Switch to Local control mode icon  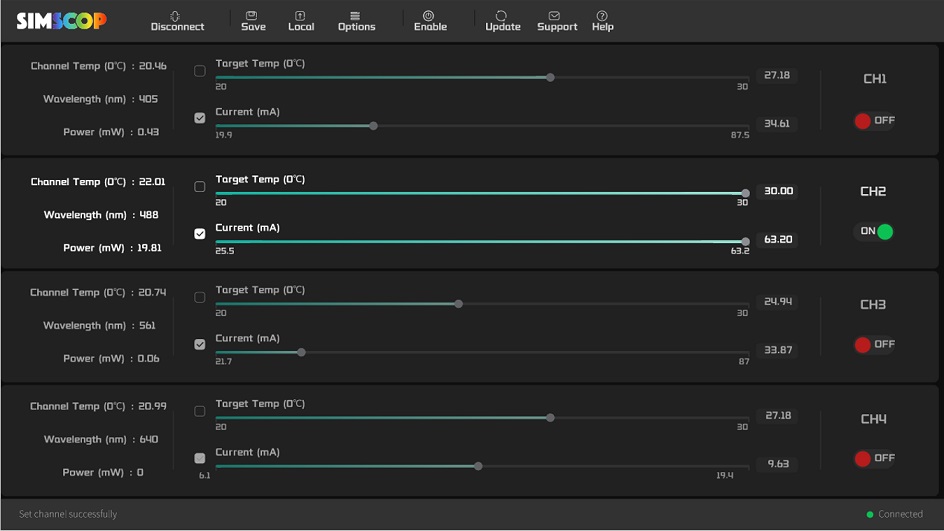(301, 16)
